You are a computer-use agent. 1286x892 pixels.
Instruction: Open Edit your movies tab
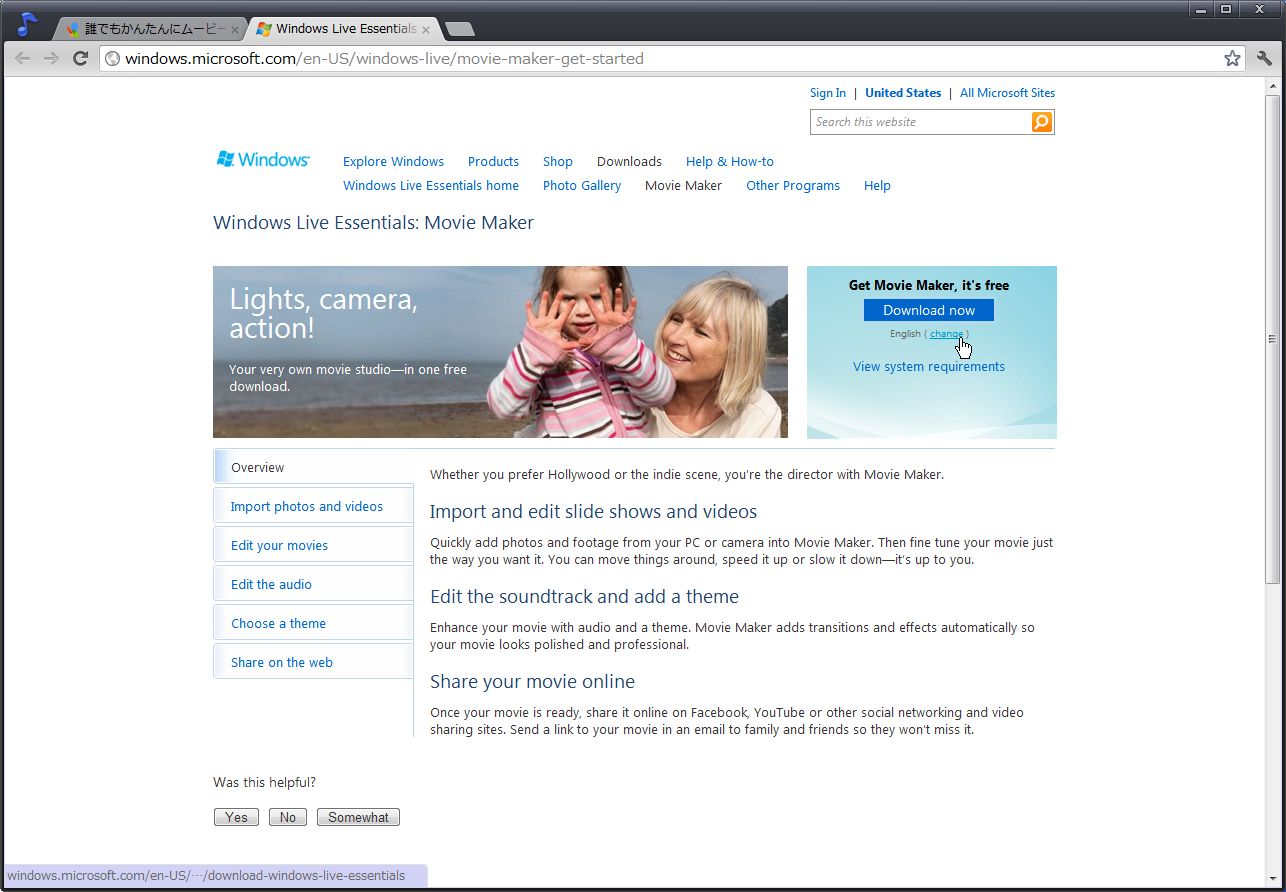click(313, 545)
